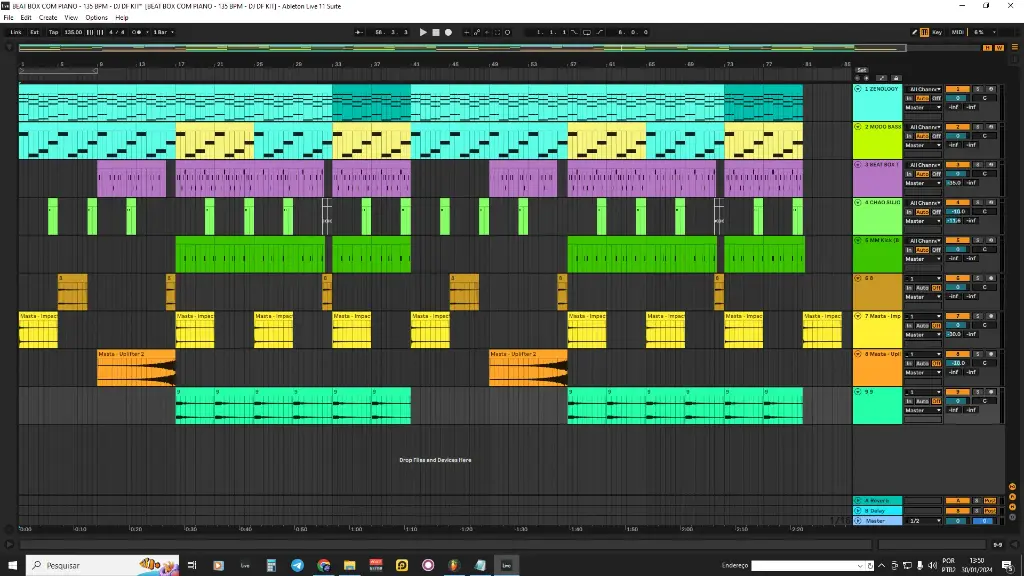Open the CPU load 6% dropdown
Viewport: 1024px width, 576px height.
point(984,32)
